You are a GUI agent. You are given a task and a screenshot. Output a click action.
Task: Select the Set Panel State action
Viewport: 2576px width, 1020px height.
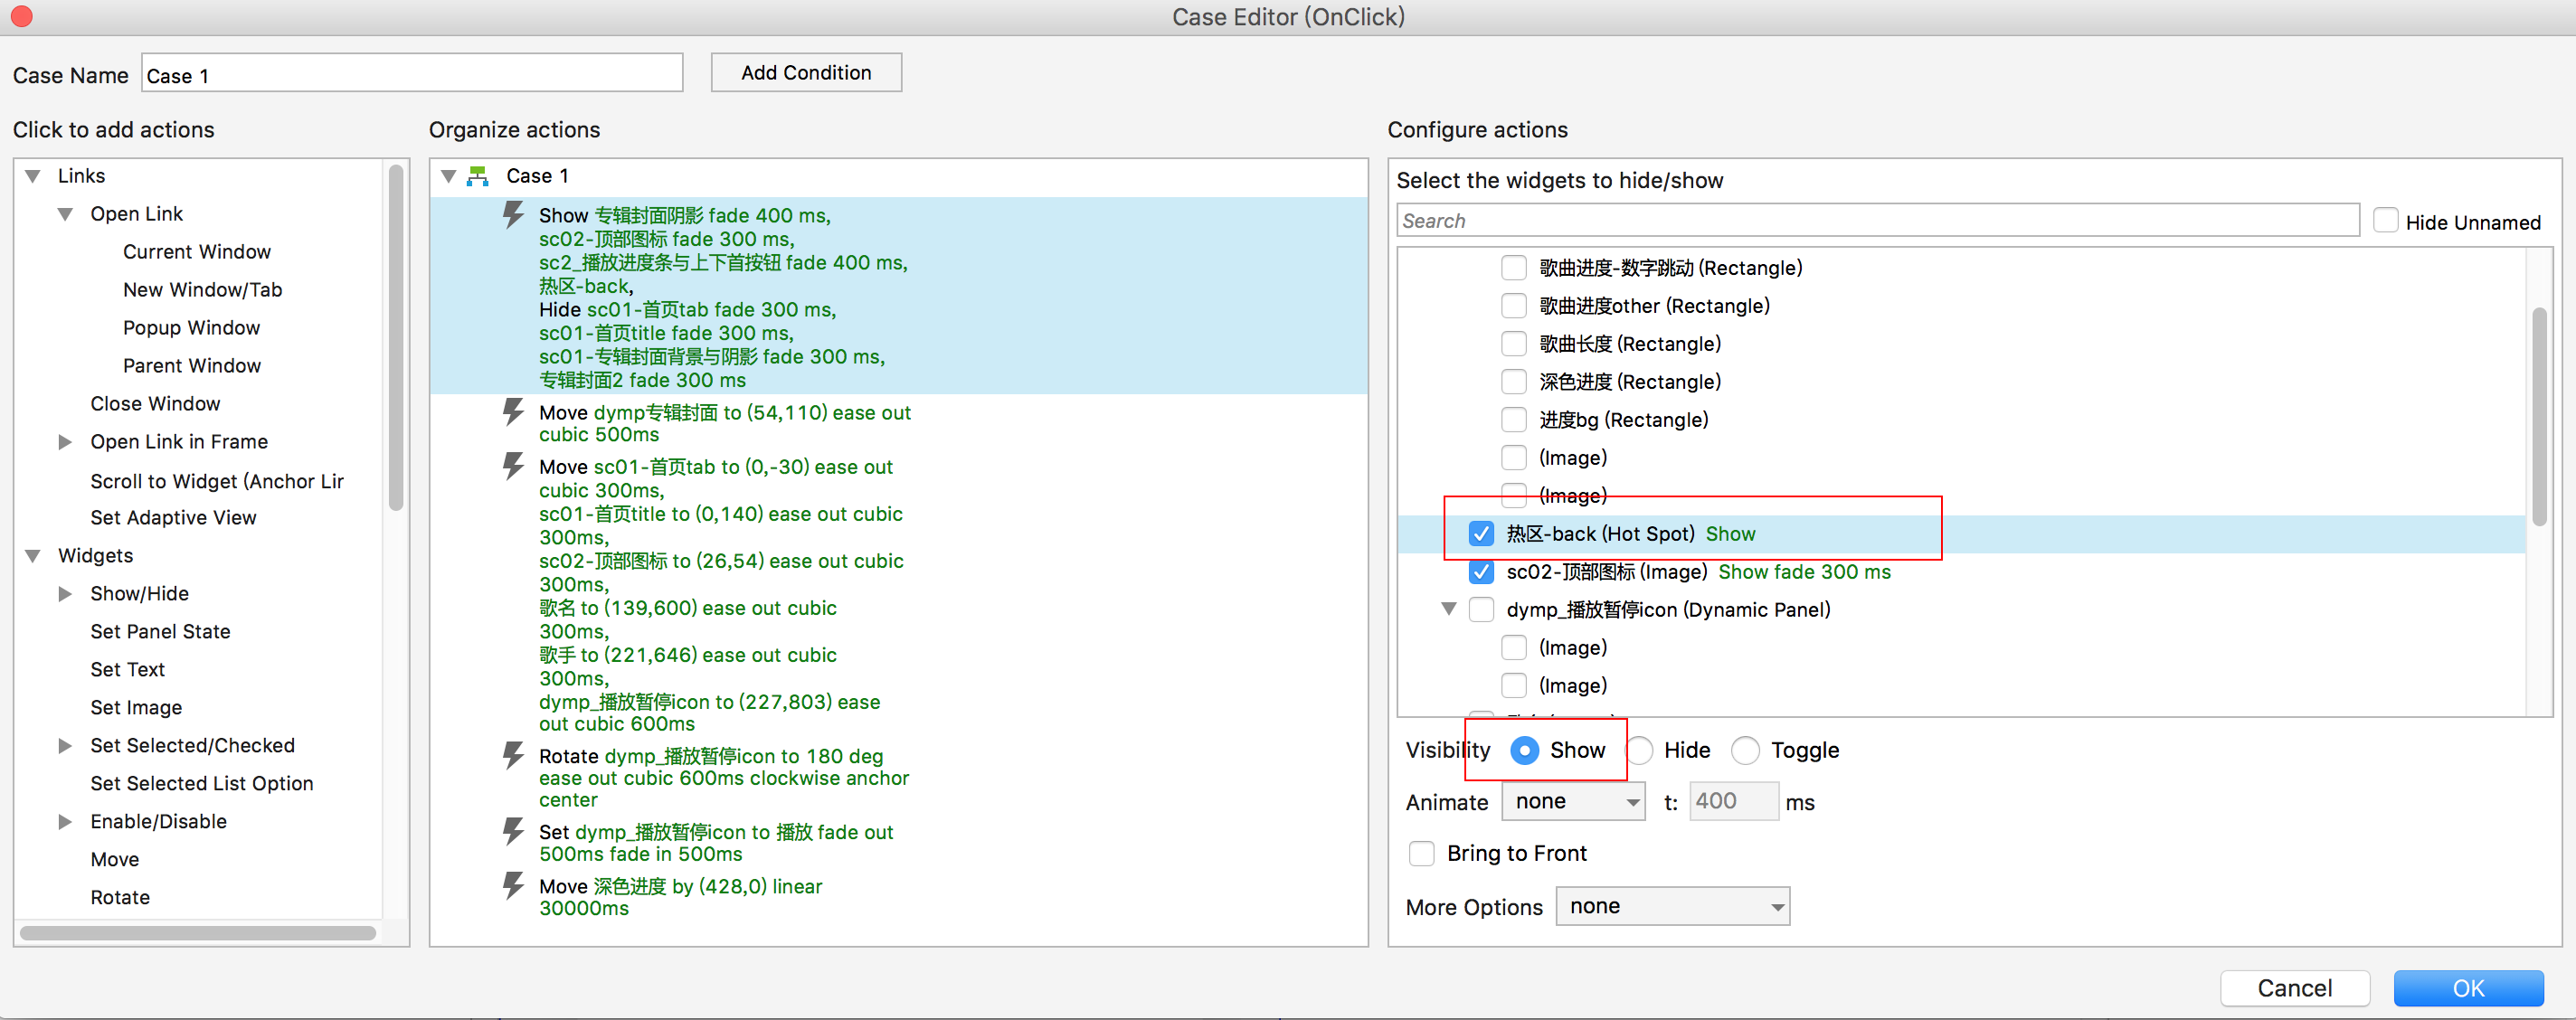point(160,631)
